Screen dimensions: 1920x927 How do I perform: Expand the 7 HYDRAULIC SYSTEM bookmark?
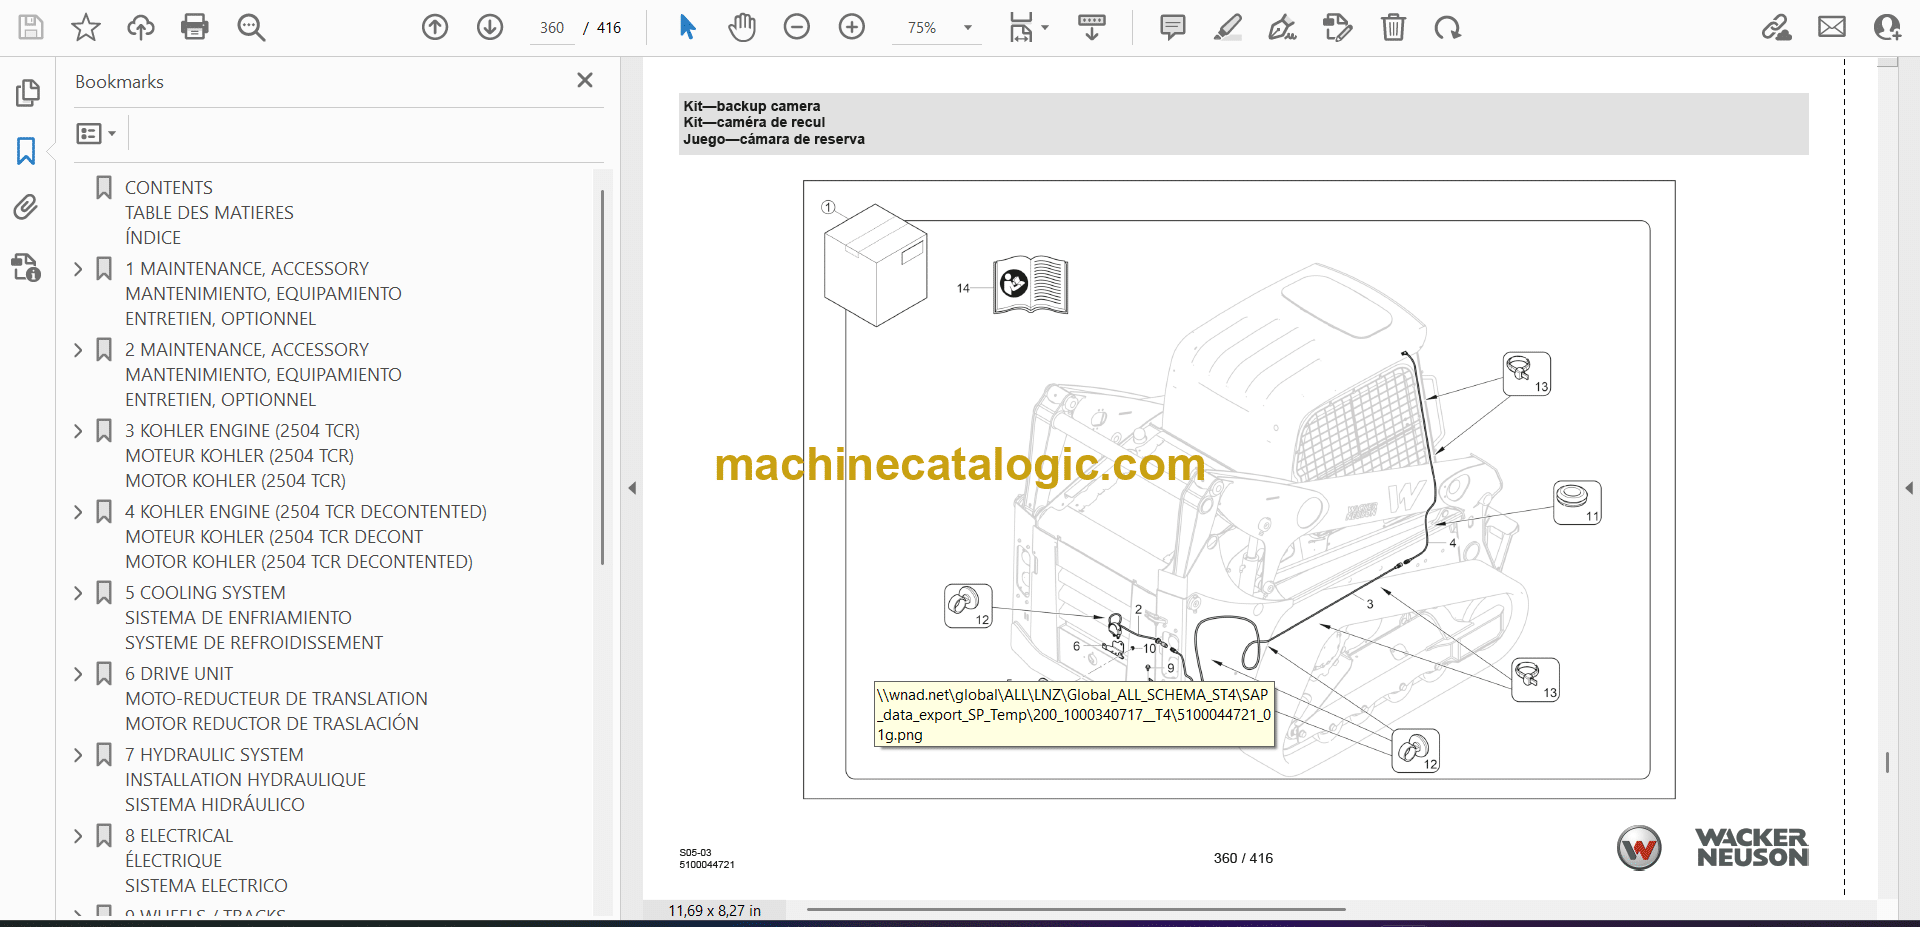pyautogui.click(x=78, y=755)
